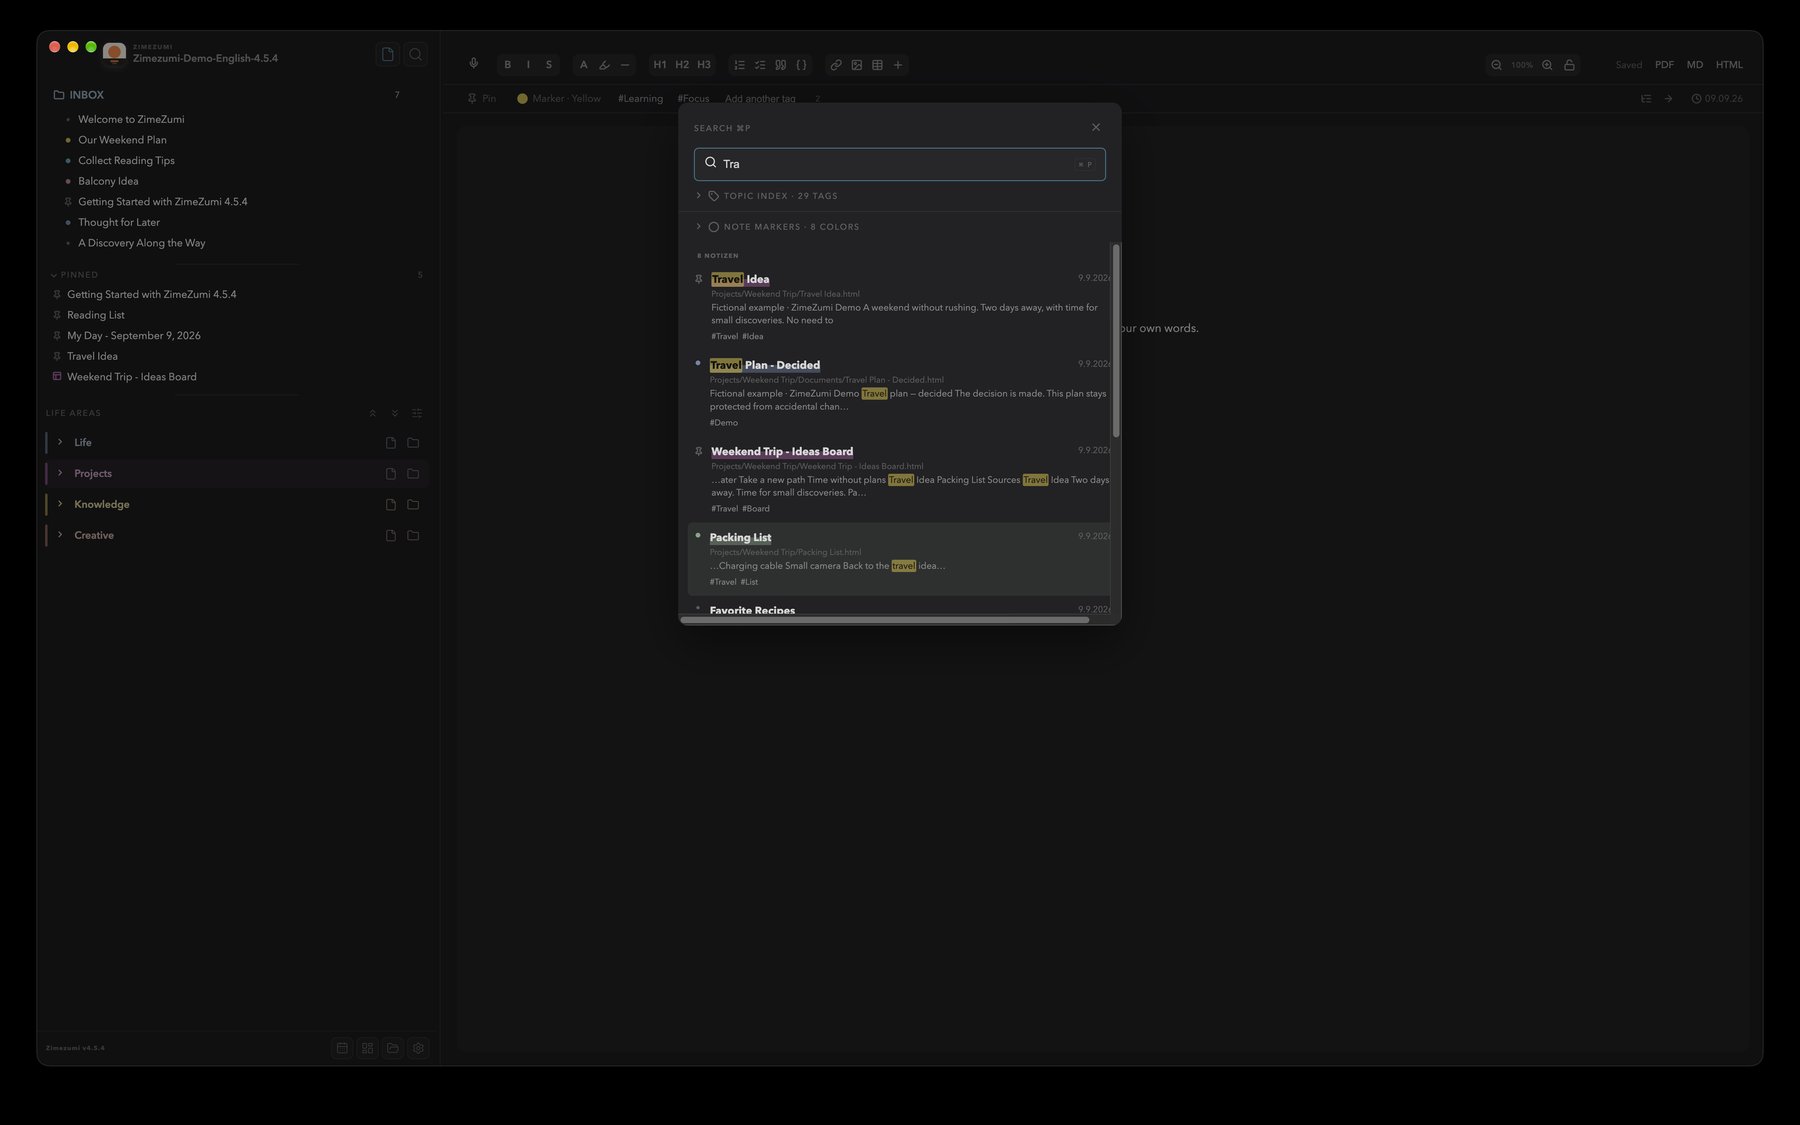Click the search magnifier icon in sidebar header
The image size is (1800, 1125).
coord(416,54)
